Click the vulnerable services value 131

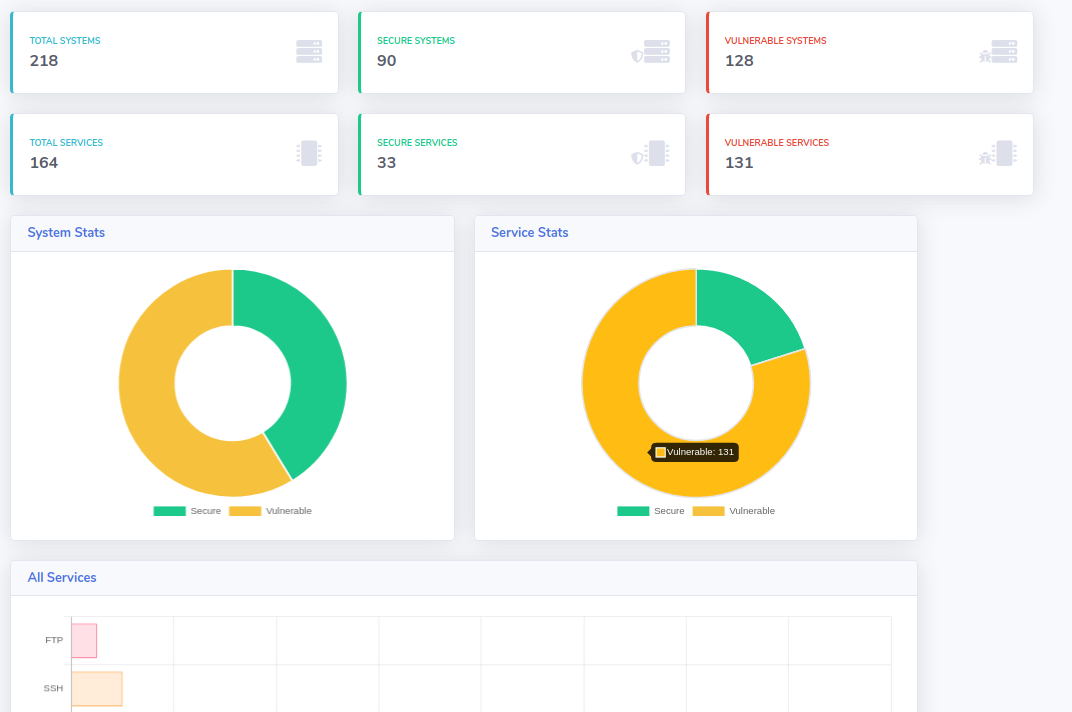739,163
